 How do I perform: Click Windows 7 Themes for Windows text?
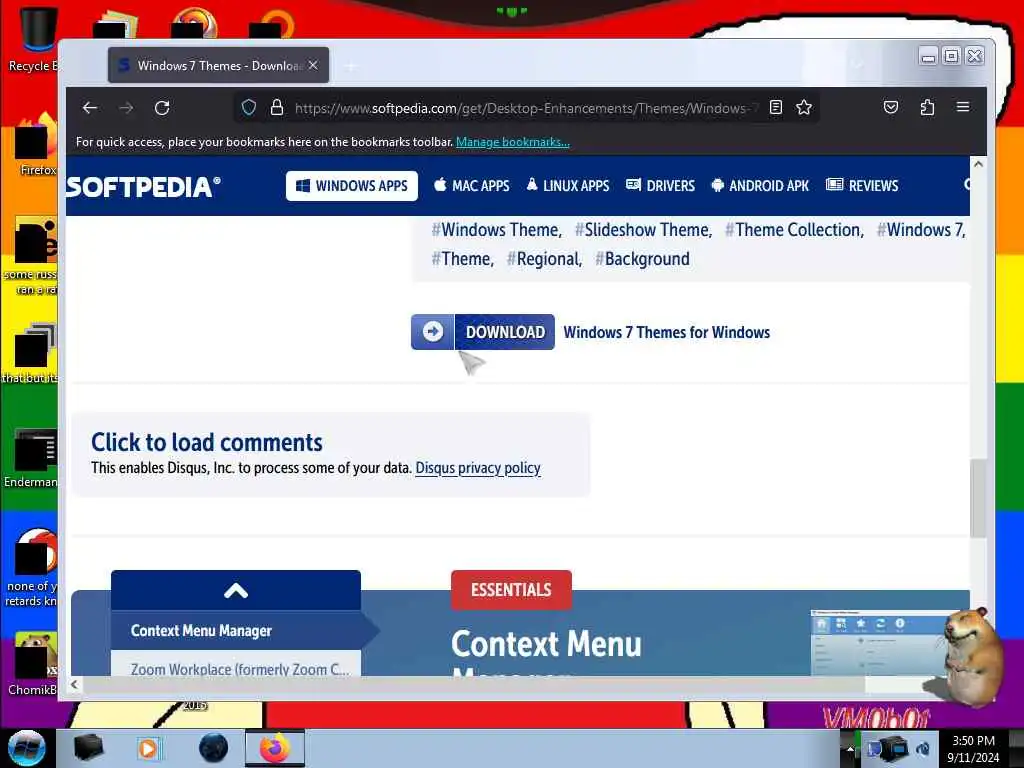pyautogui.click(x=667, y=332)
